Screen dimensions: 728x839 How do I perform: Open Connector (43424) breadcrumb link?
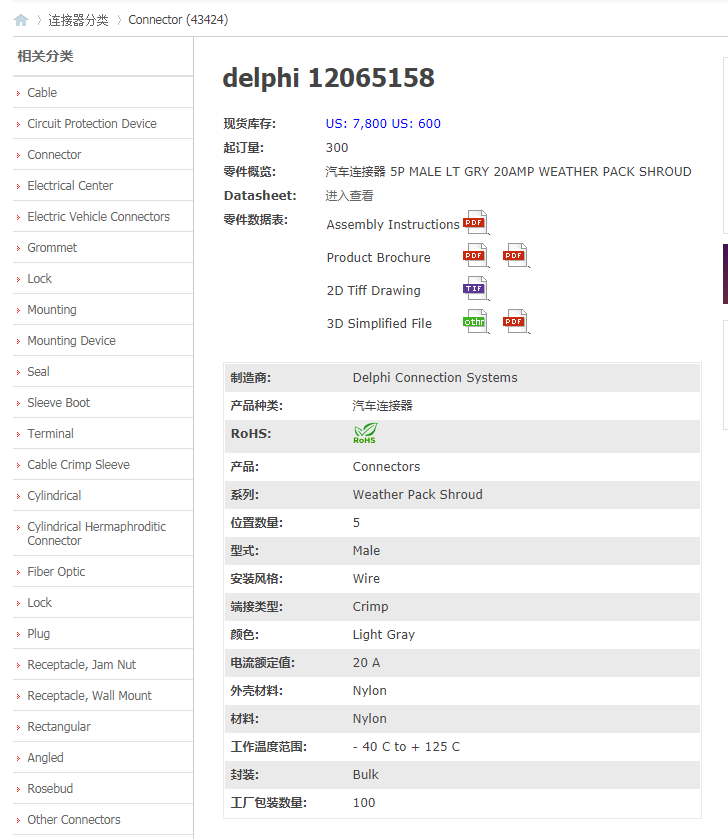pos(178,20)
